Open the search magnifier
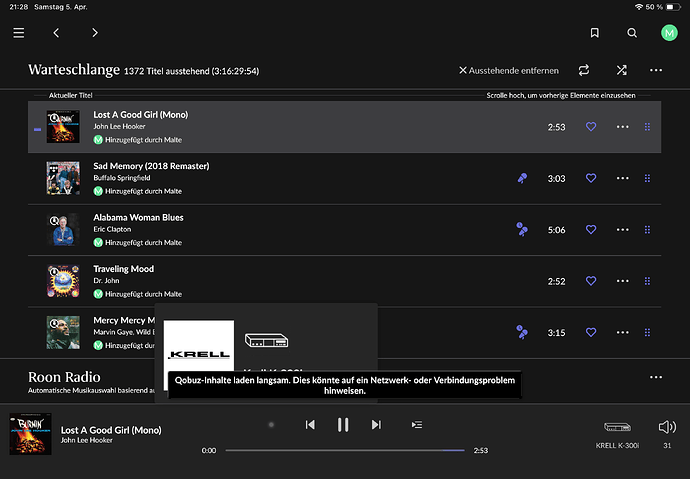Screen dimensions: 690x479 (x=632, y=33)
